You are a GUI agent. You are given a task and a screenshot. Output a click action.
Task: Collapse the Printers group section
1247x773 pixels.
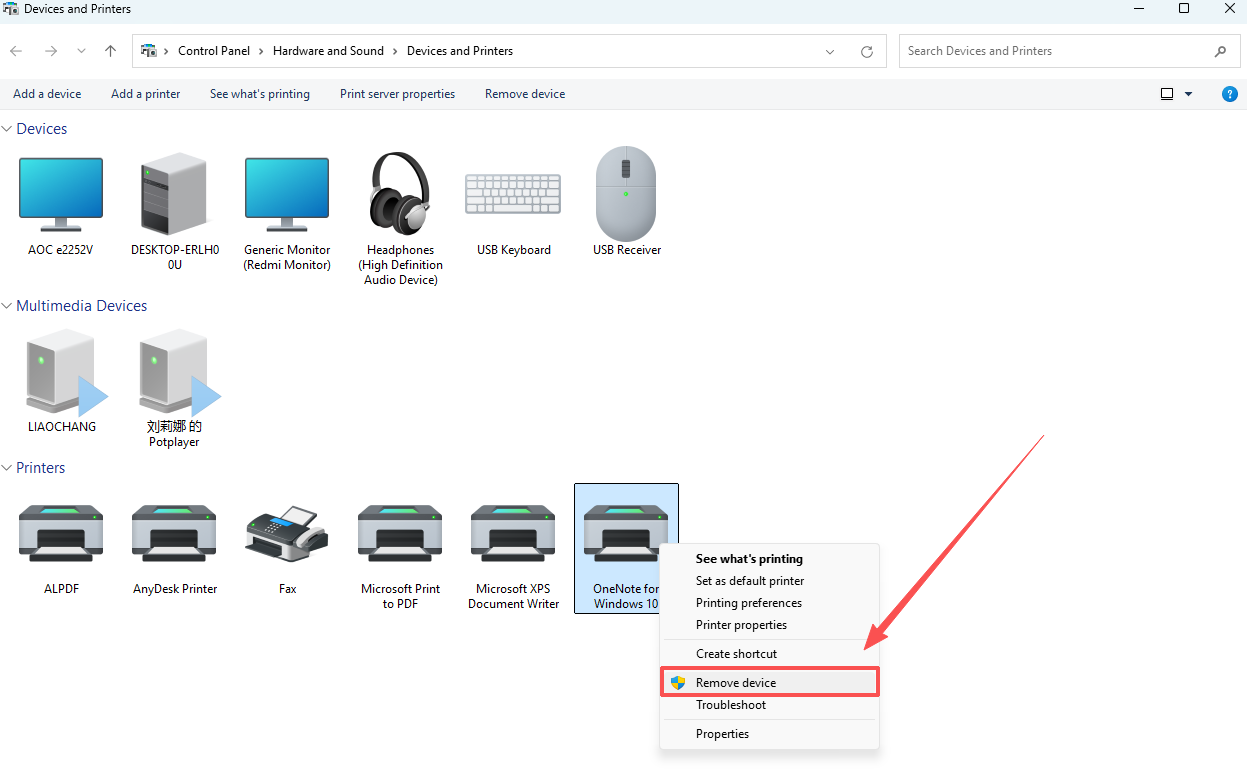click(7, 468)
